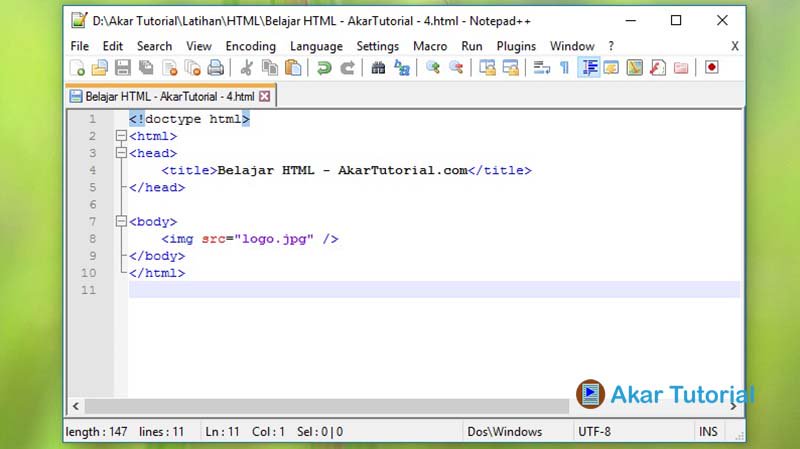800x449 pixels.
Task: Click the Print icon
Action: (216, 68)
